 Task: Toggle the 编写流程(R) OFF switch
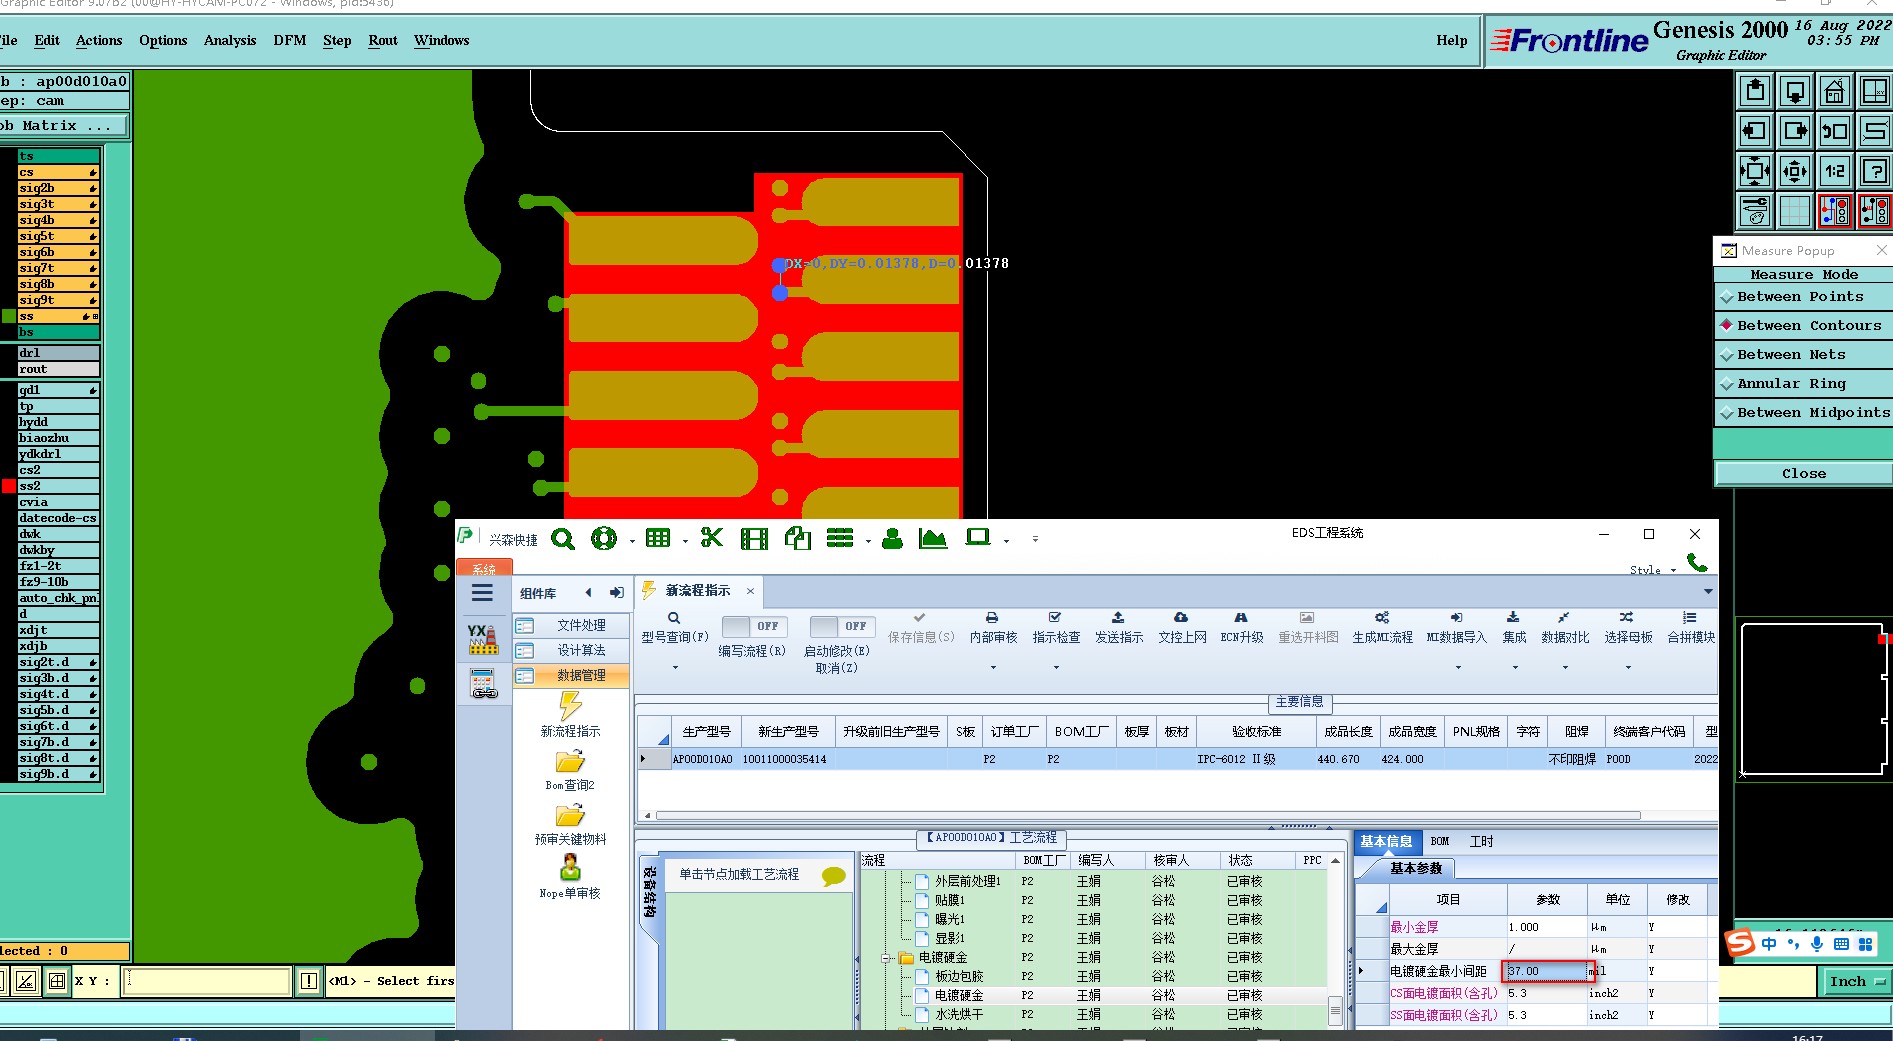tap(754, 626)
